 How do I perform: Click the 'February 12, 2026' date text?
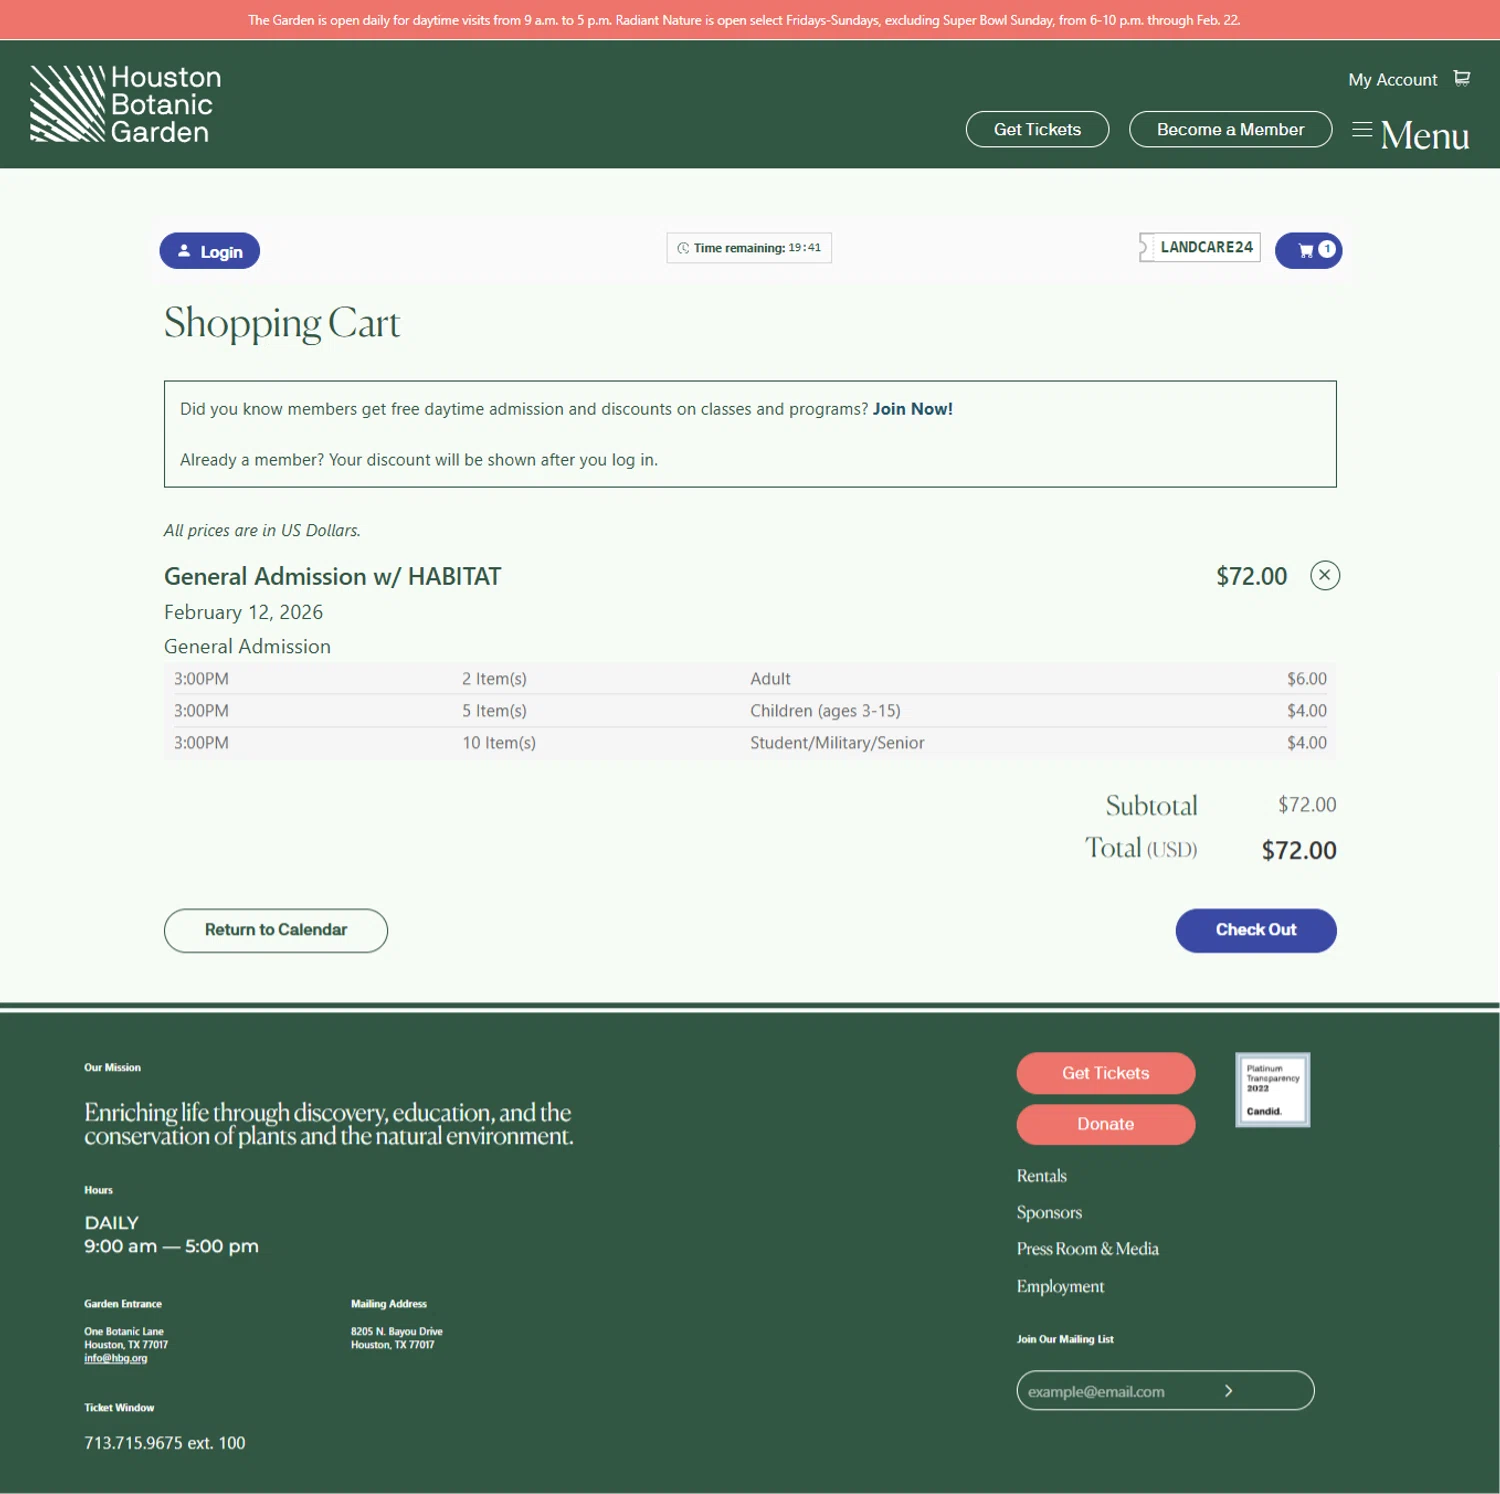coord(243,612)
